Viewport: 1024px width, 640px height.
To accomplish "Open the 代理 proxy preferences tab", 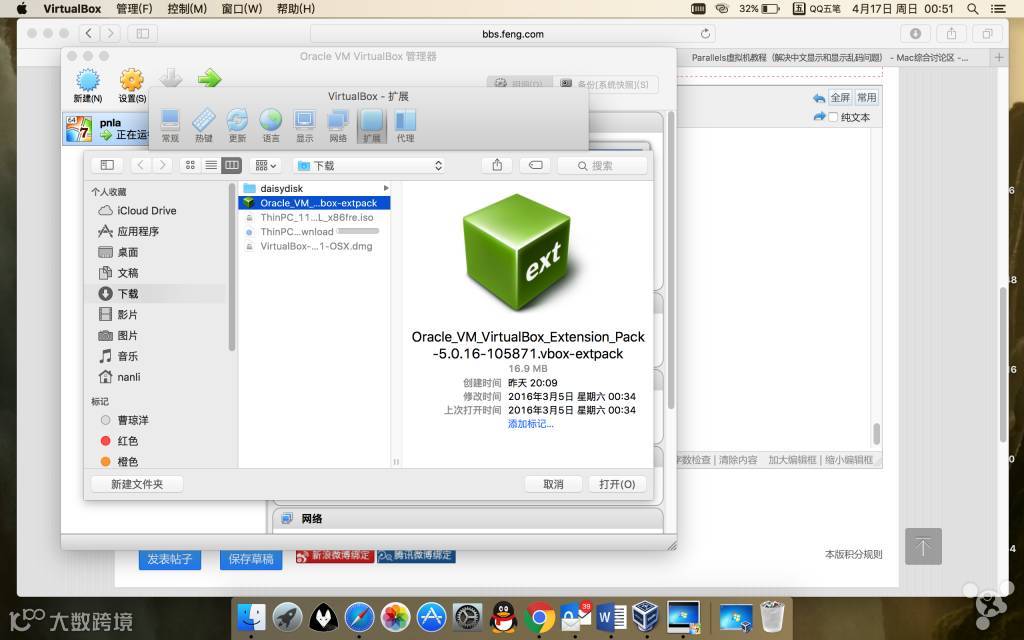I will [405, 125].
